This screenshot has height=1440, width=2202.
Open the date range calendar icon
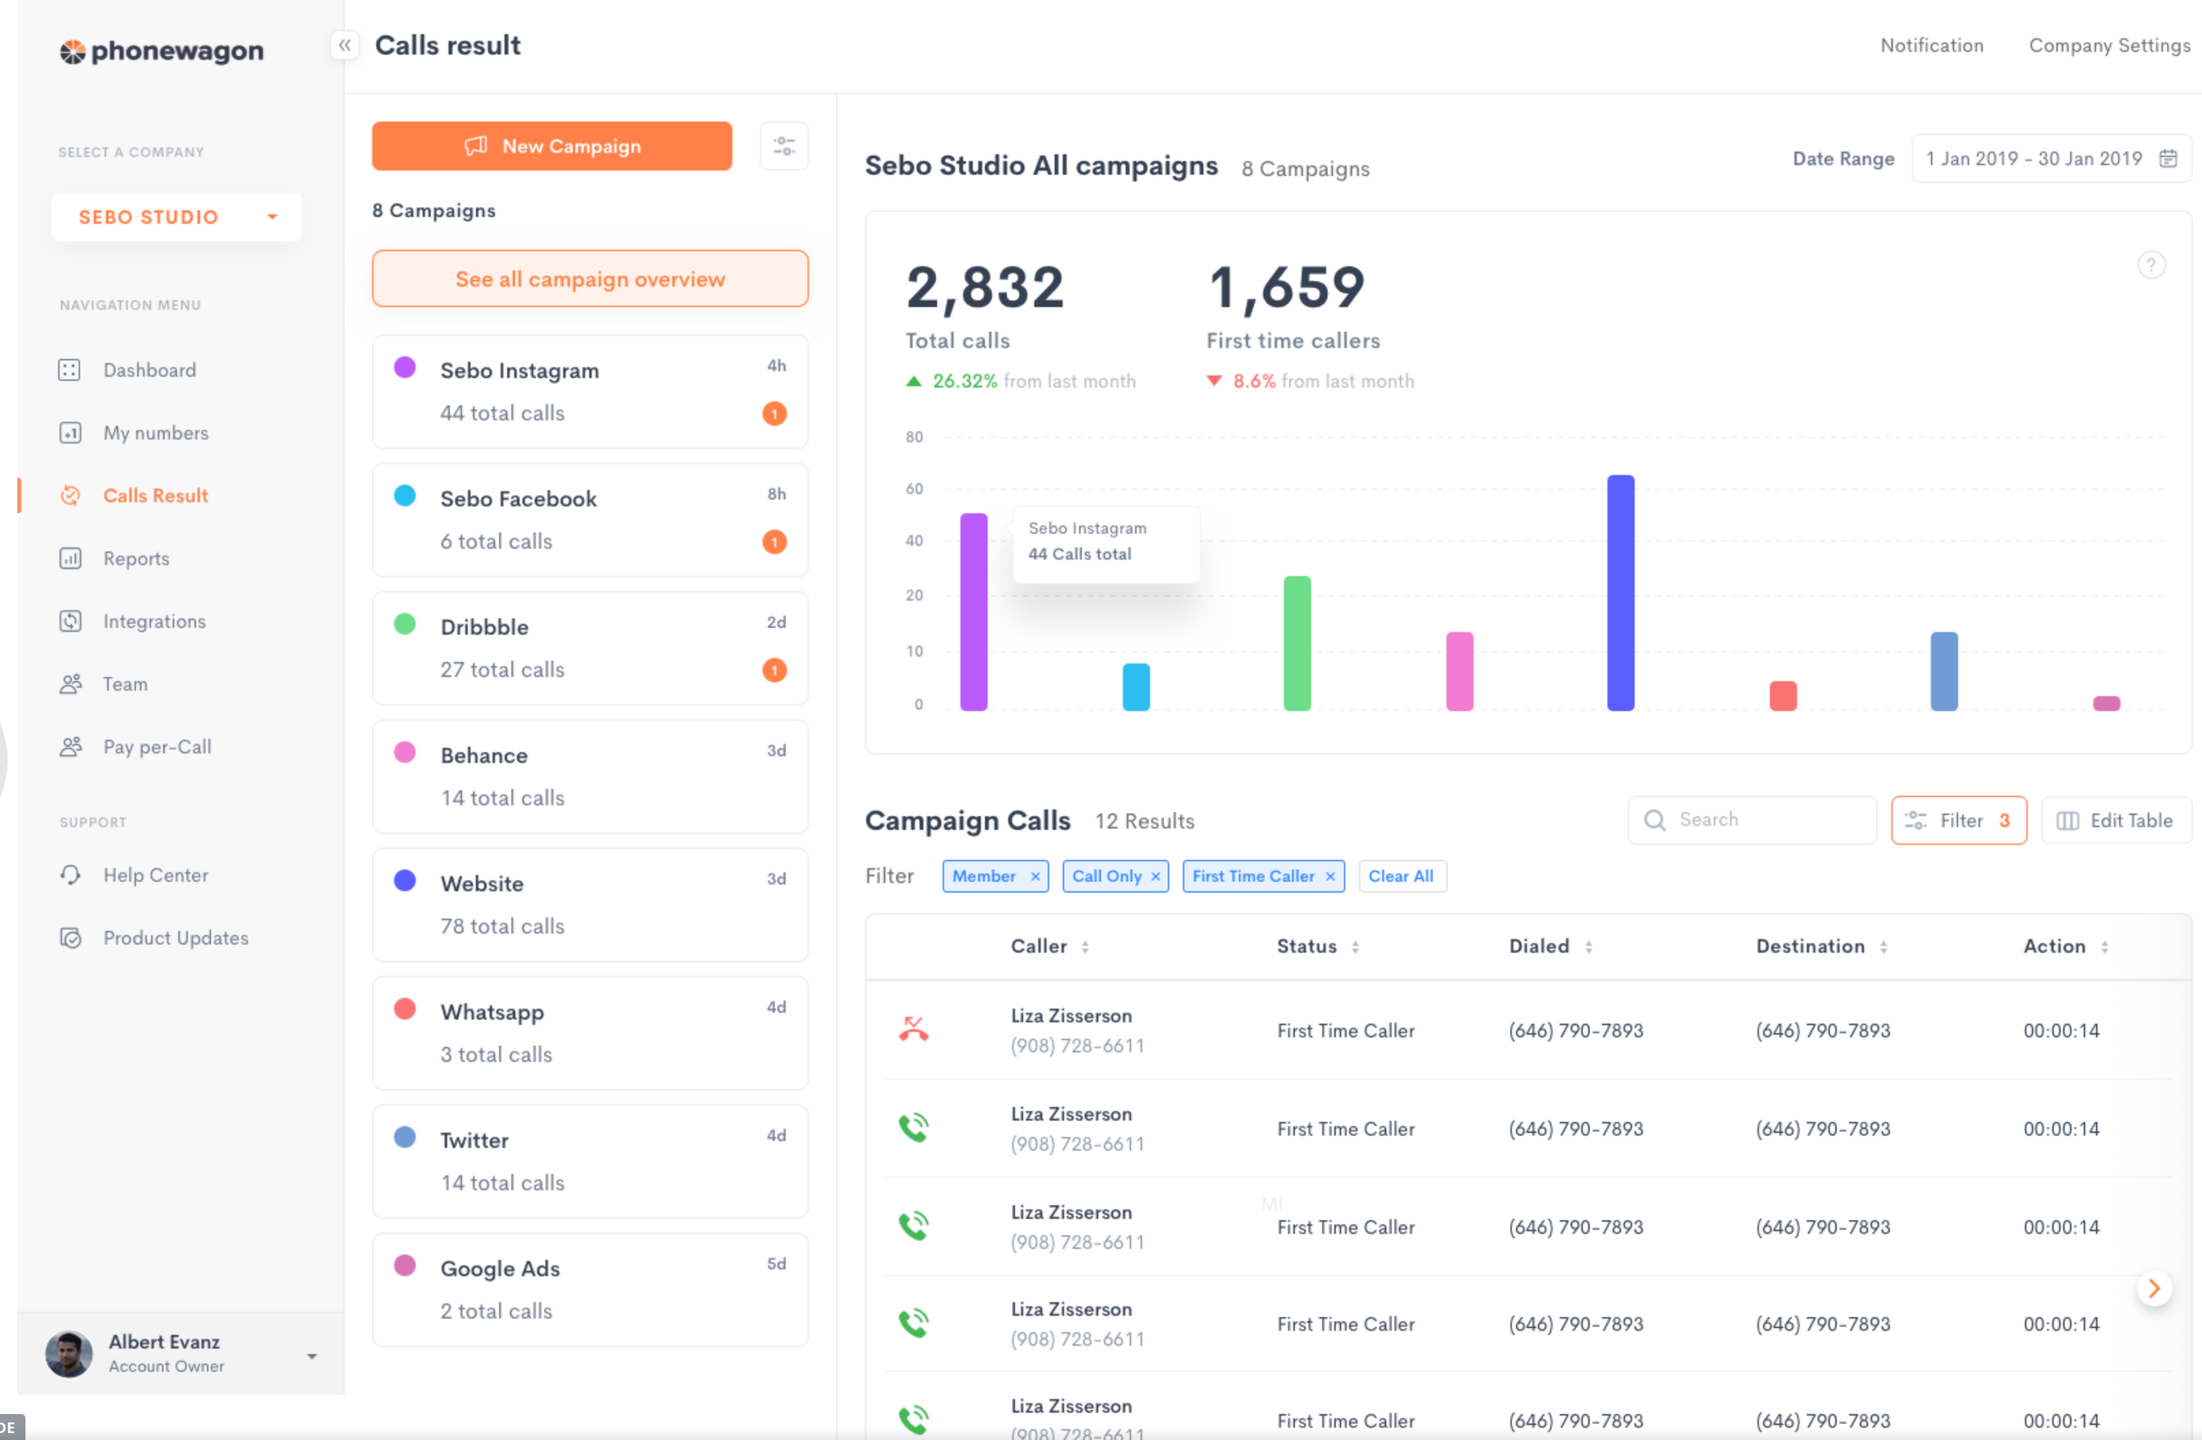point(2168,159)
